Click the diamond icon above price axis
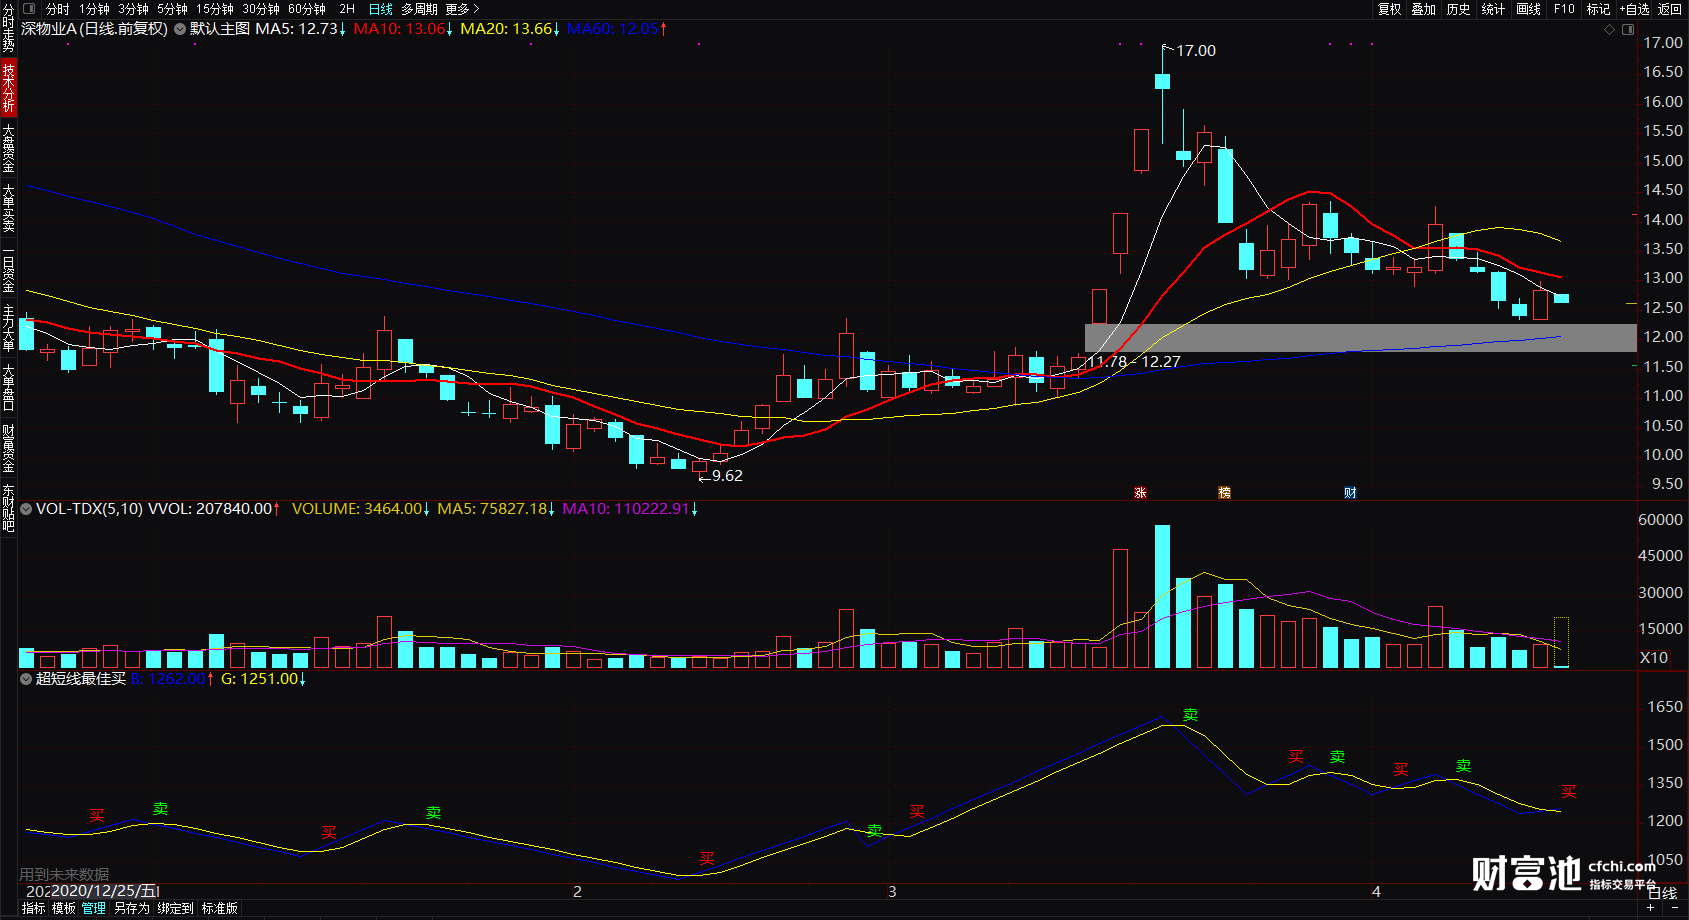Viewport: 1689px width, 920px height. [1610, 29]
